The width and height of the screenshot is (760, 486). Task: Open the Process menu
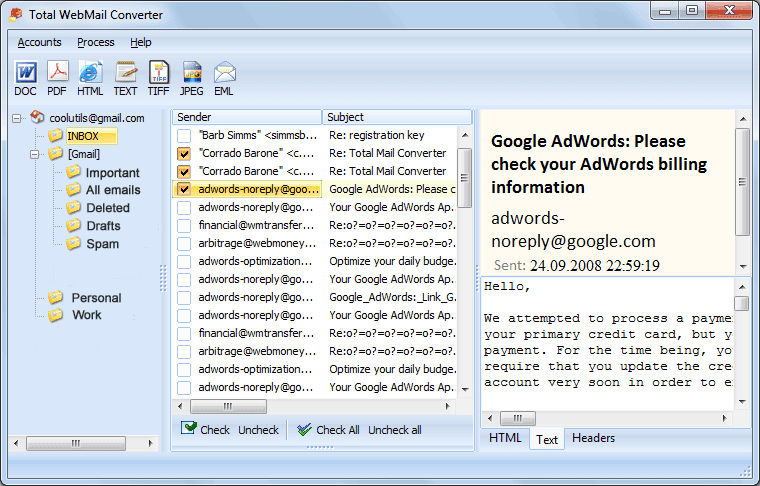[x=95, y=43]
